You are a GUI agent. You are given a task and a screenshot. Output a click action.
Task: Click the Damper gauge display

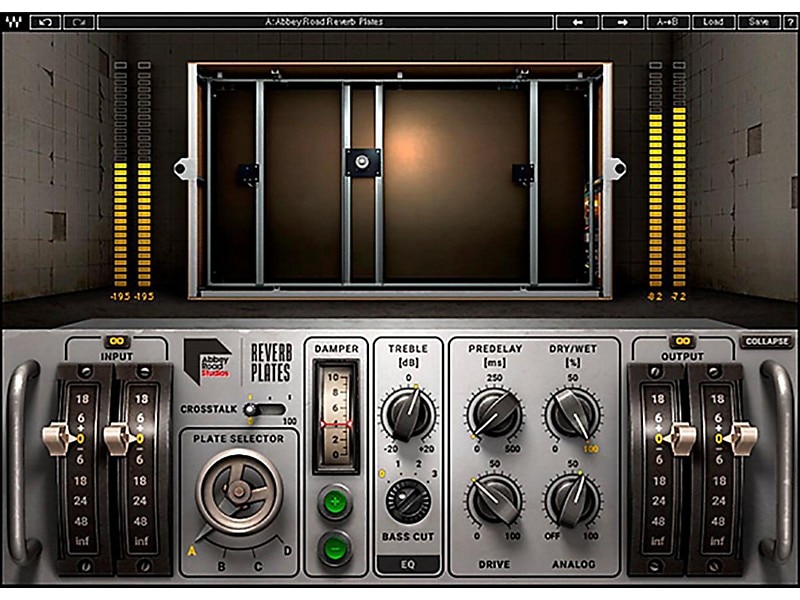[x=336, y=416]
